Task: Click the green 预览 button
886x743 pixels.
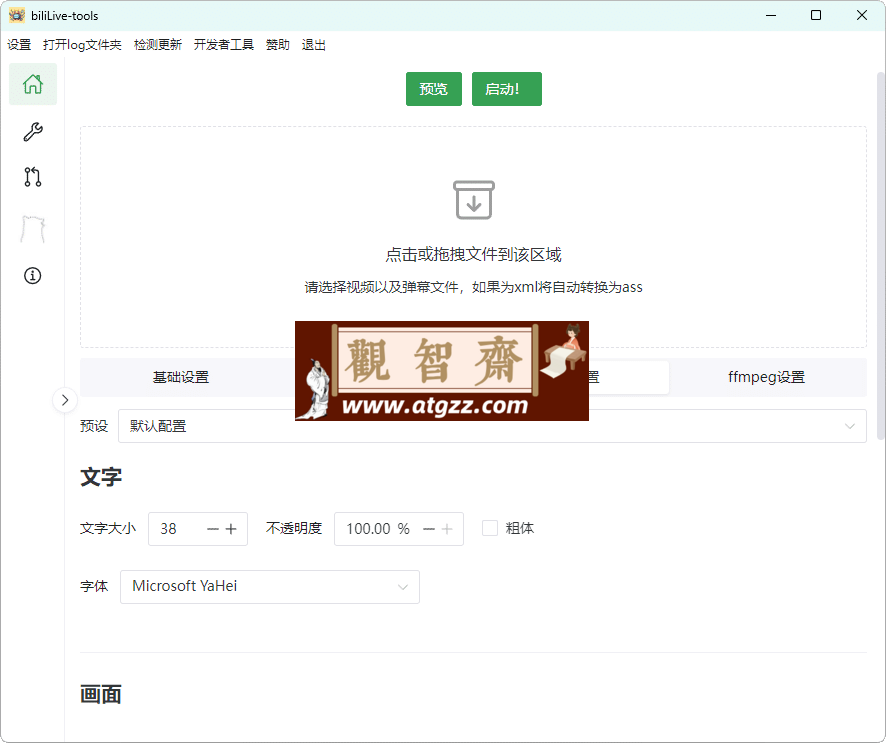Action: click(x=433, y=89)
